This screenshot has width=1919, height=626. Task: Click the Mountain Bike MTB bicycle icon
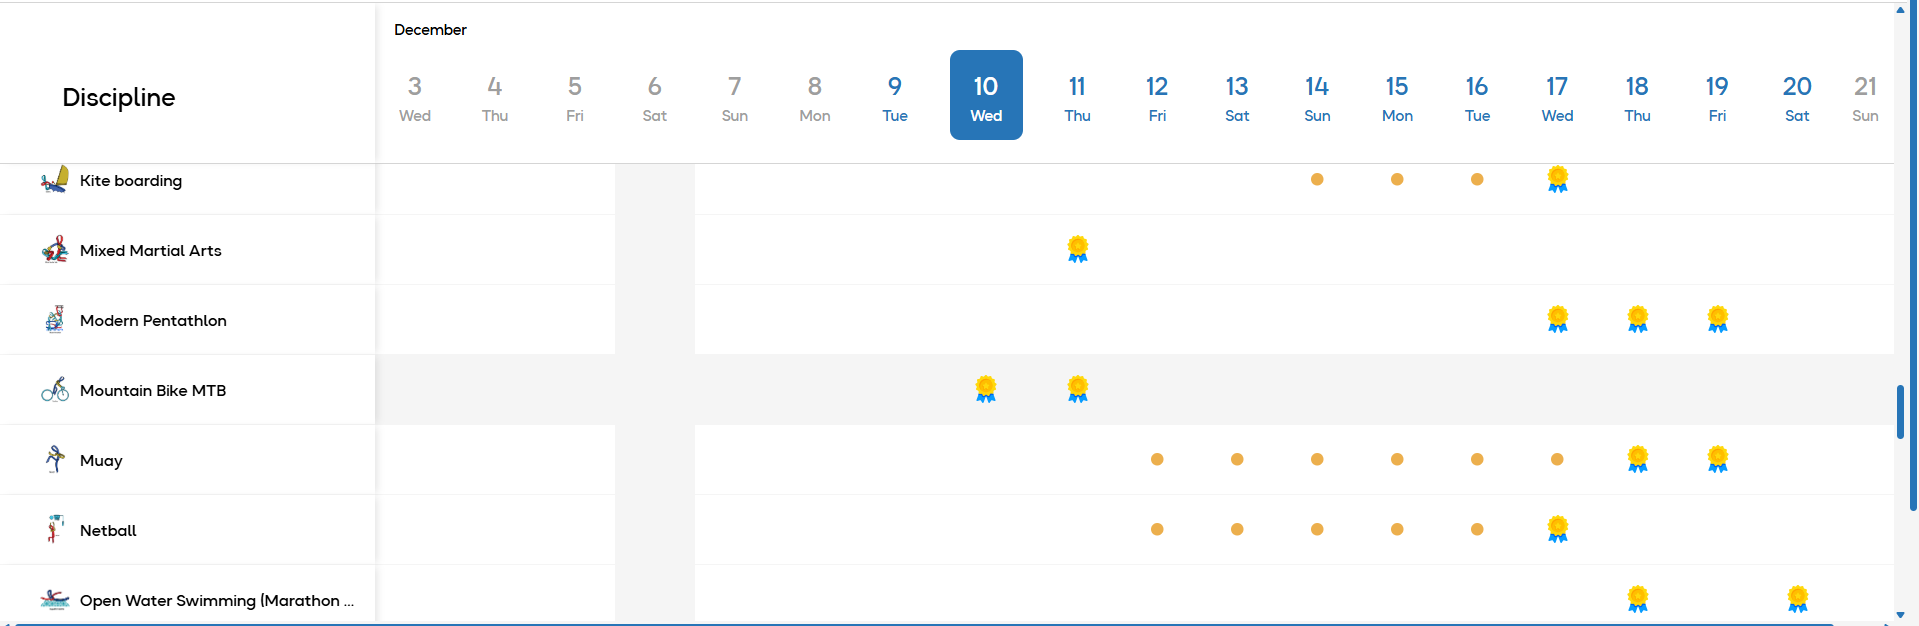[x=55, y=390]
